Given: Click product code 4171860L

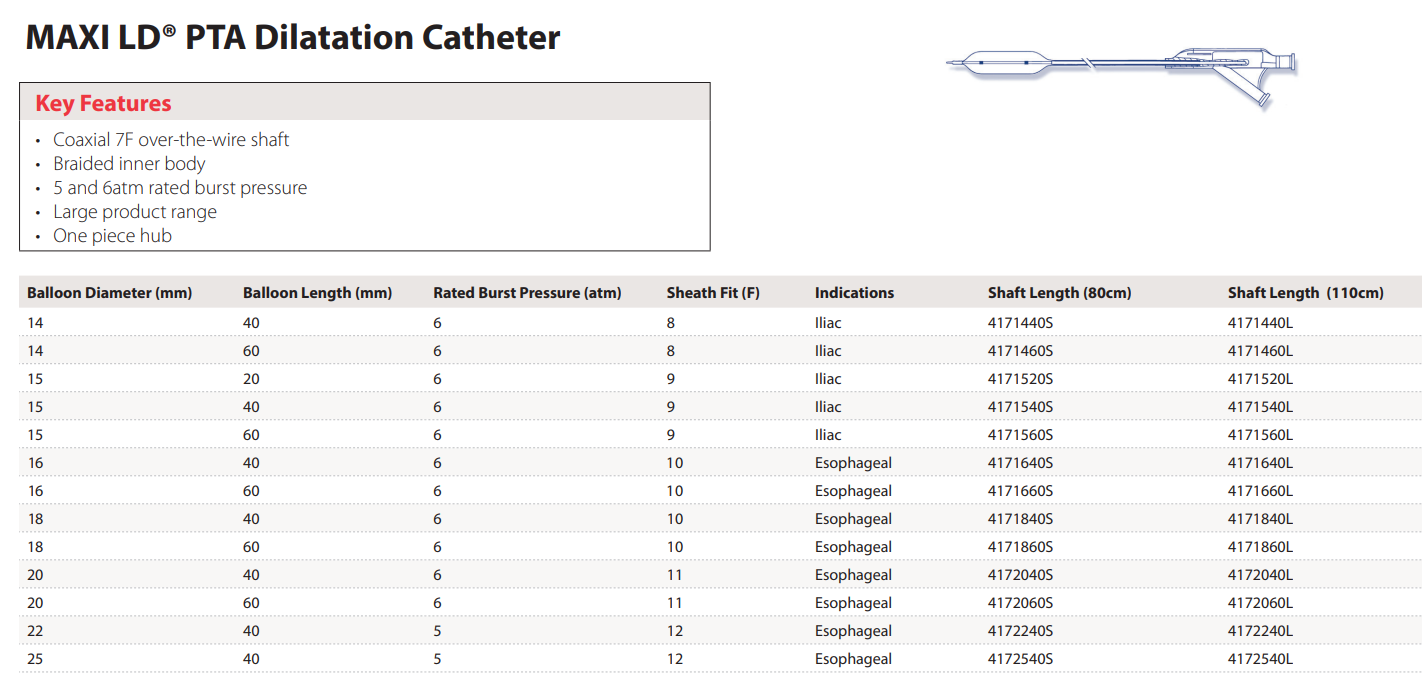Looking at the screenshot, I should pos(1260,547).
